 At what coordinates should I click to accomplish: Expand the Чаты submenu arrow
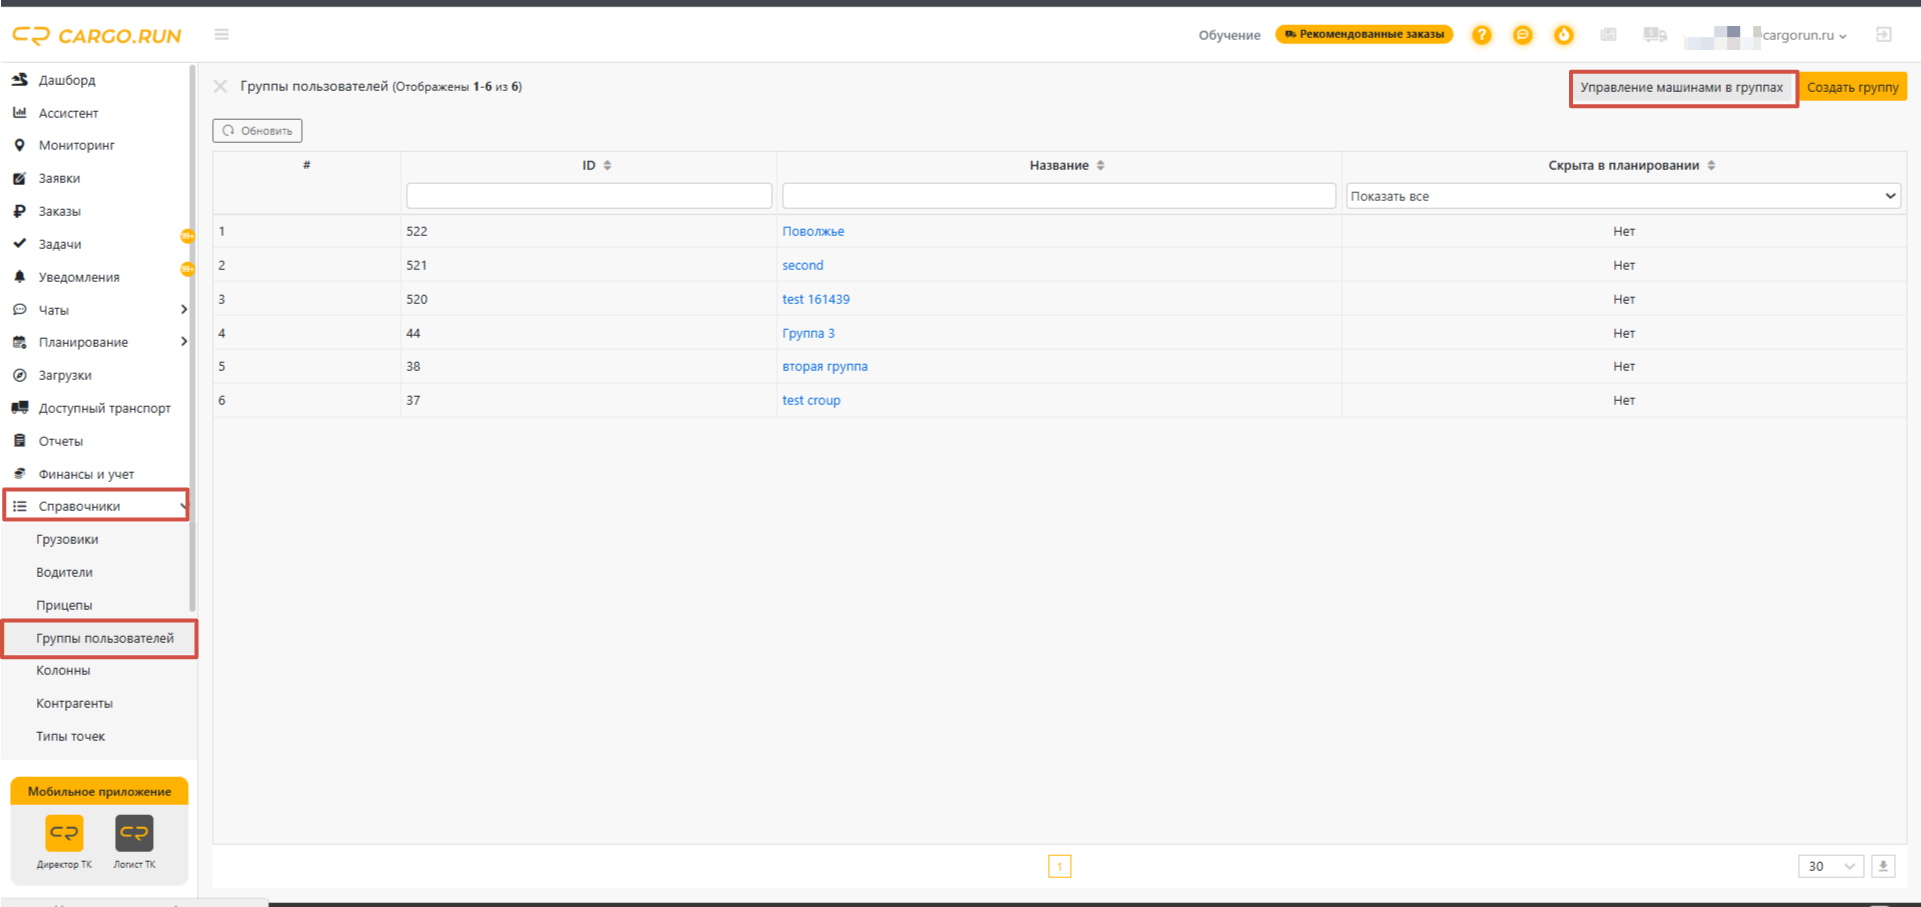[183, 310]
